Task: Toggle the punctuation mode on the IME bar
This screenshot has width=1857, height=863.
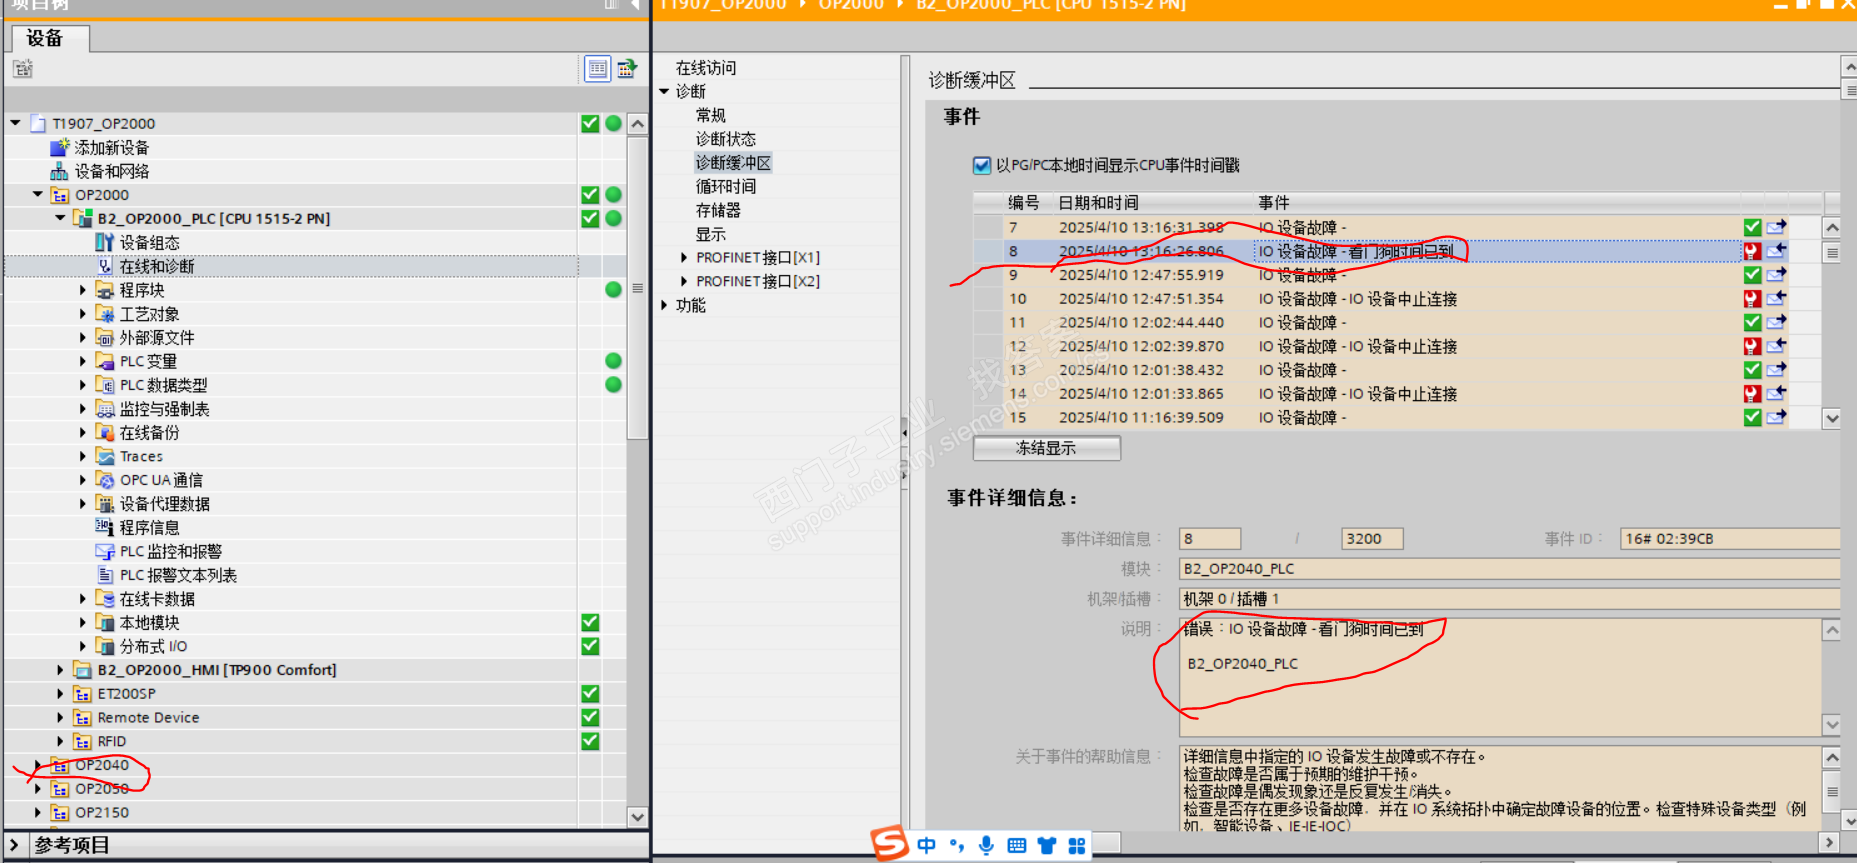Action: click(x=957, y=845)
